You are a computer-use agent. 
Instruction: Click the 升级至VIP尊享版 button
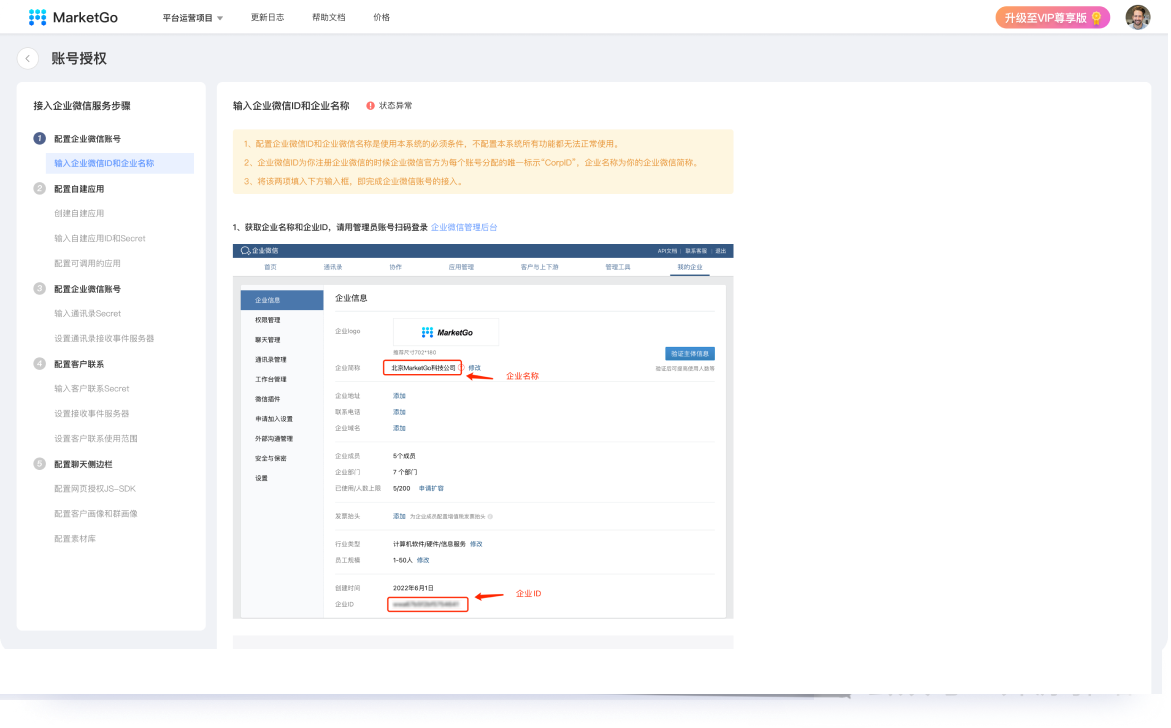pos(1052,18)
